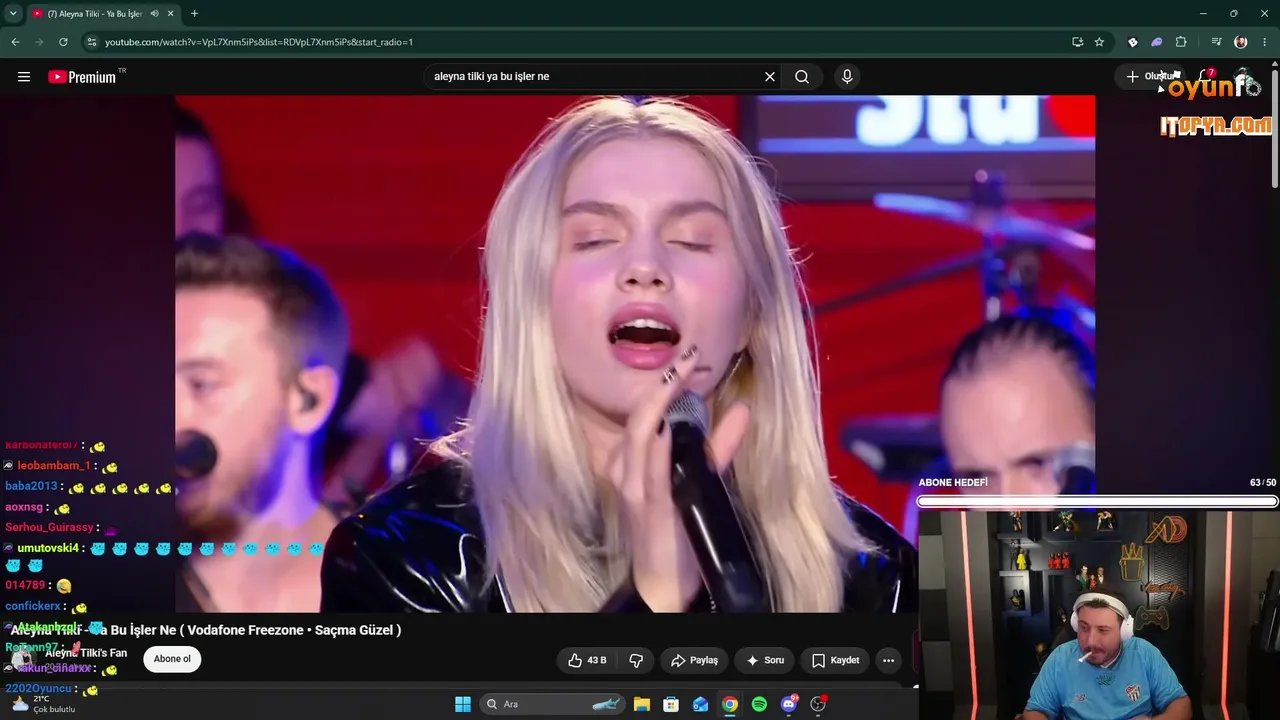Image resolution: width=1280 pixels, height=720 pixels.
Task: Open the Oluştur create menu
Action: (x=1150, y=77)
